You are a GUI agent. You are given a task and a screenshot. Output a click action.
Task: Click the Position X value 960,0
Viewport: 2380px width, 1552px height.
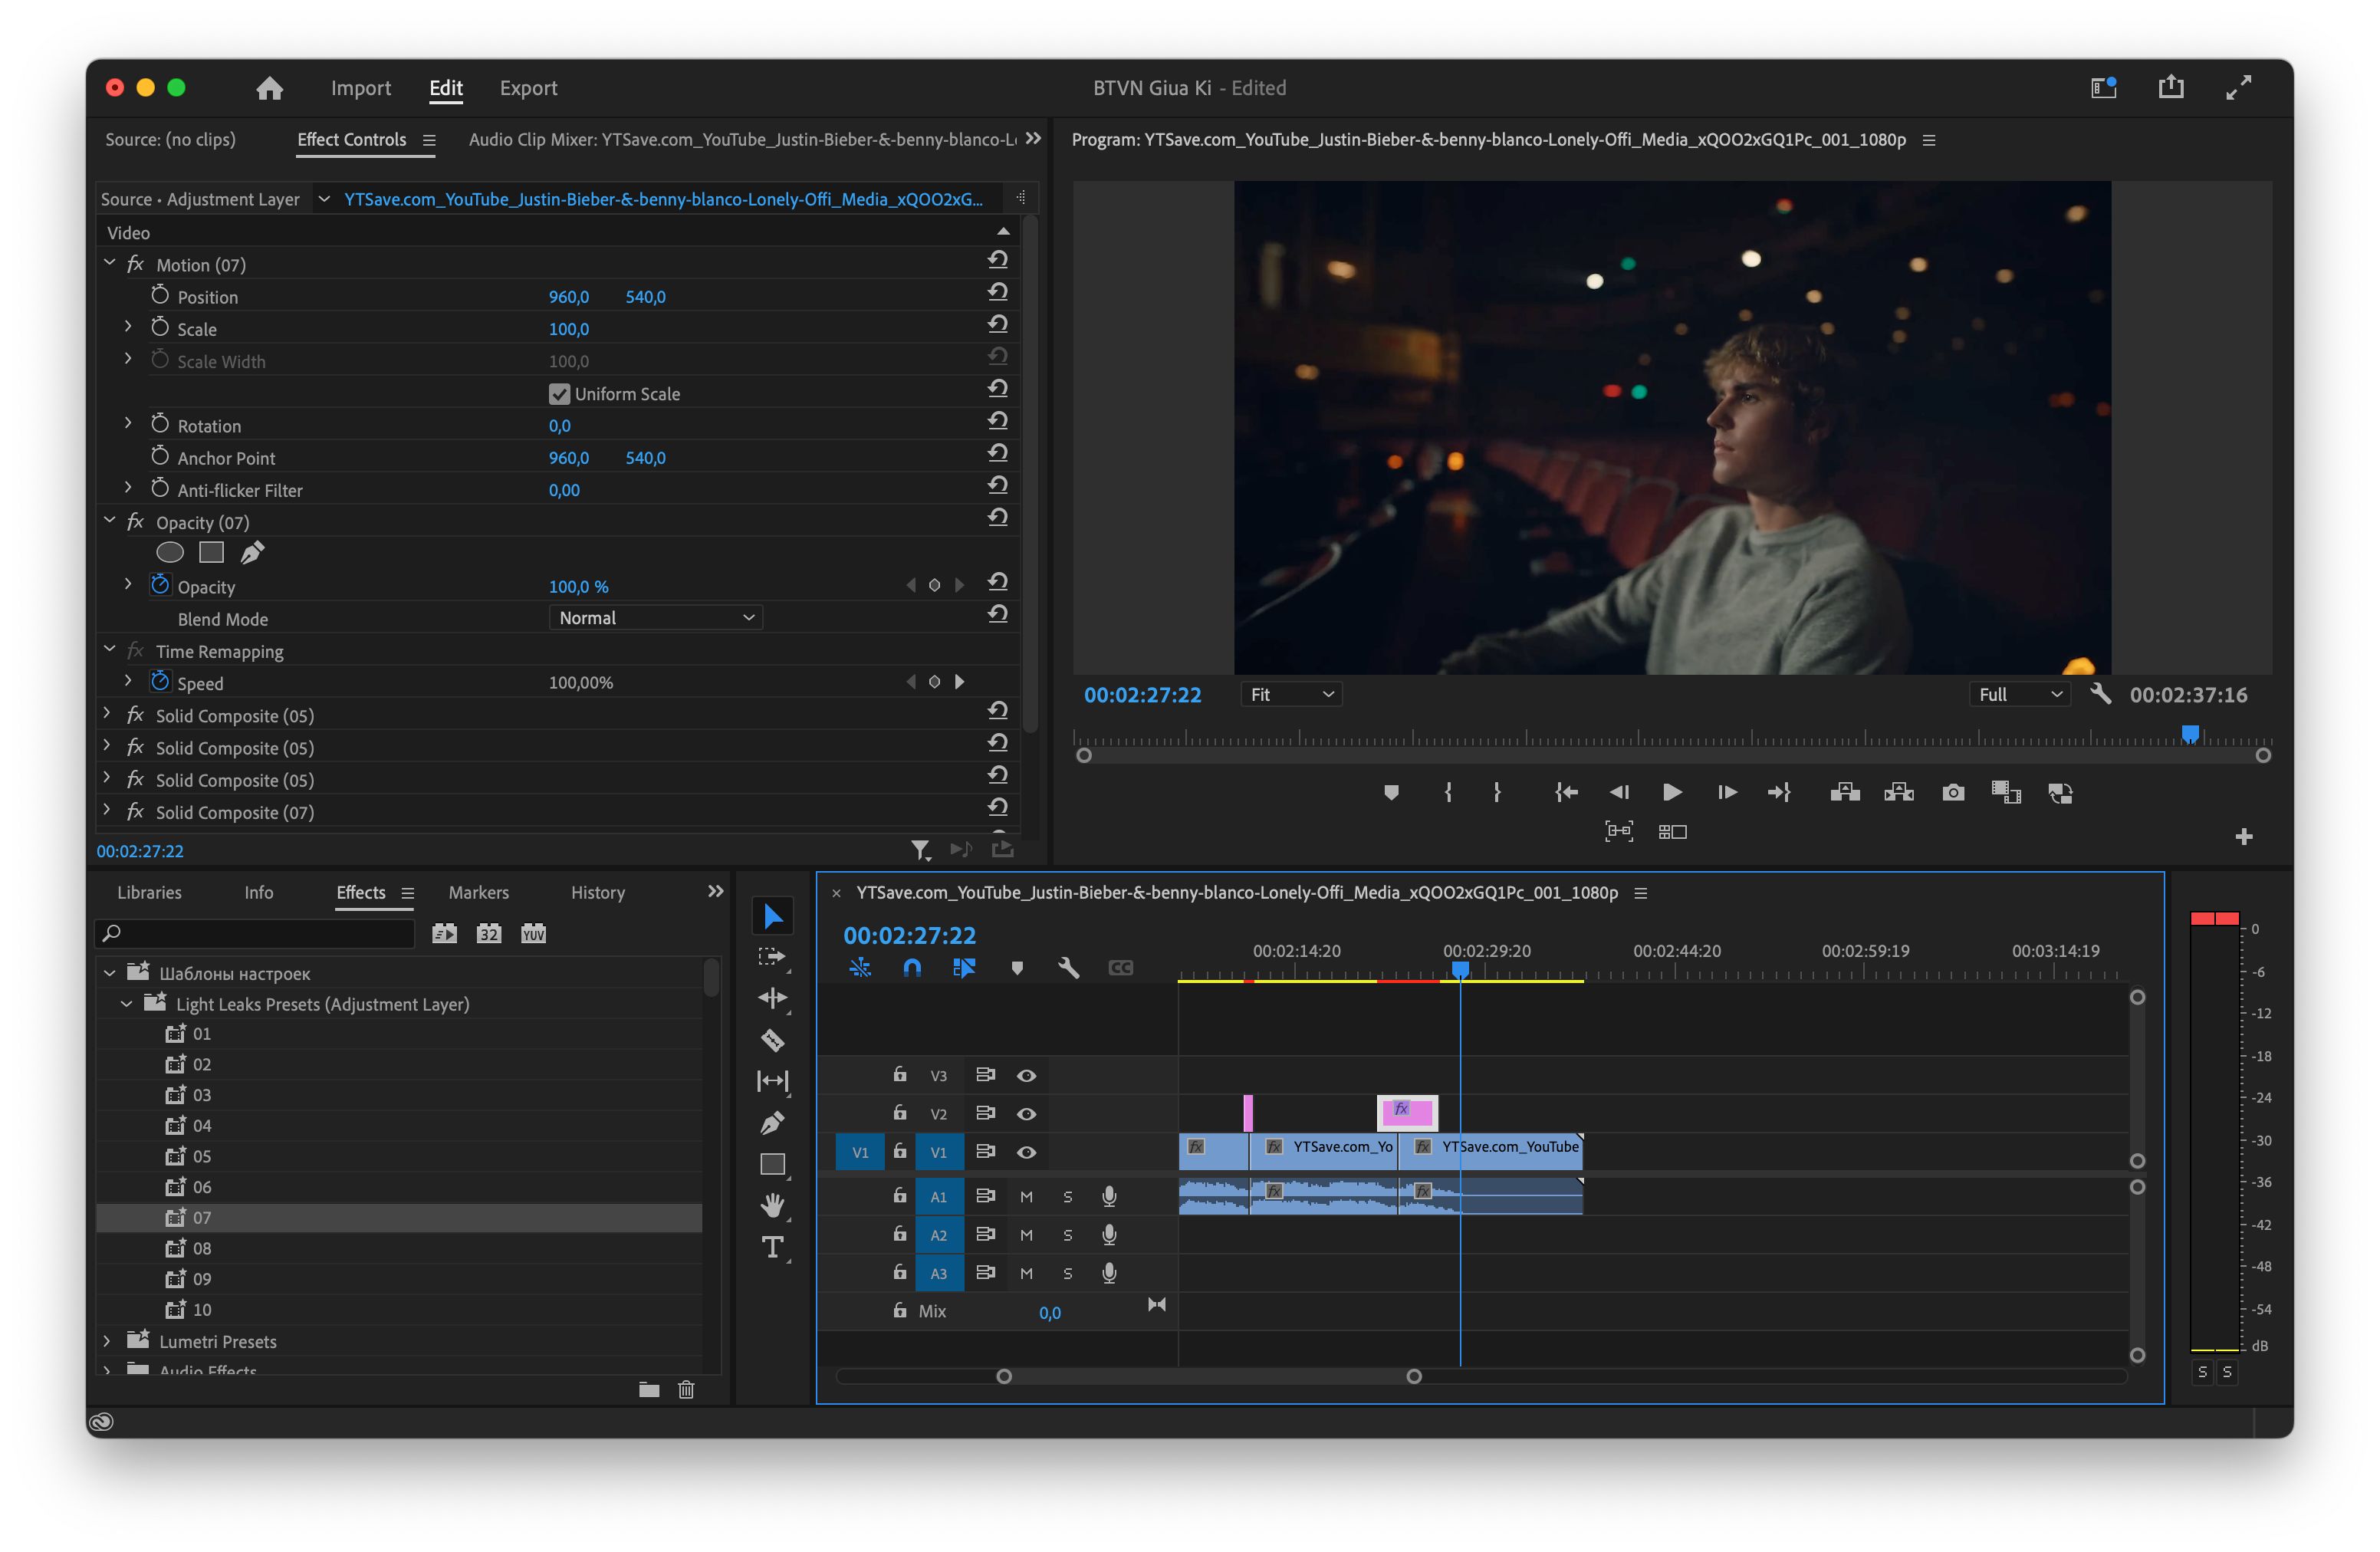pos(569,297)
